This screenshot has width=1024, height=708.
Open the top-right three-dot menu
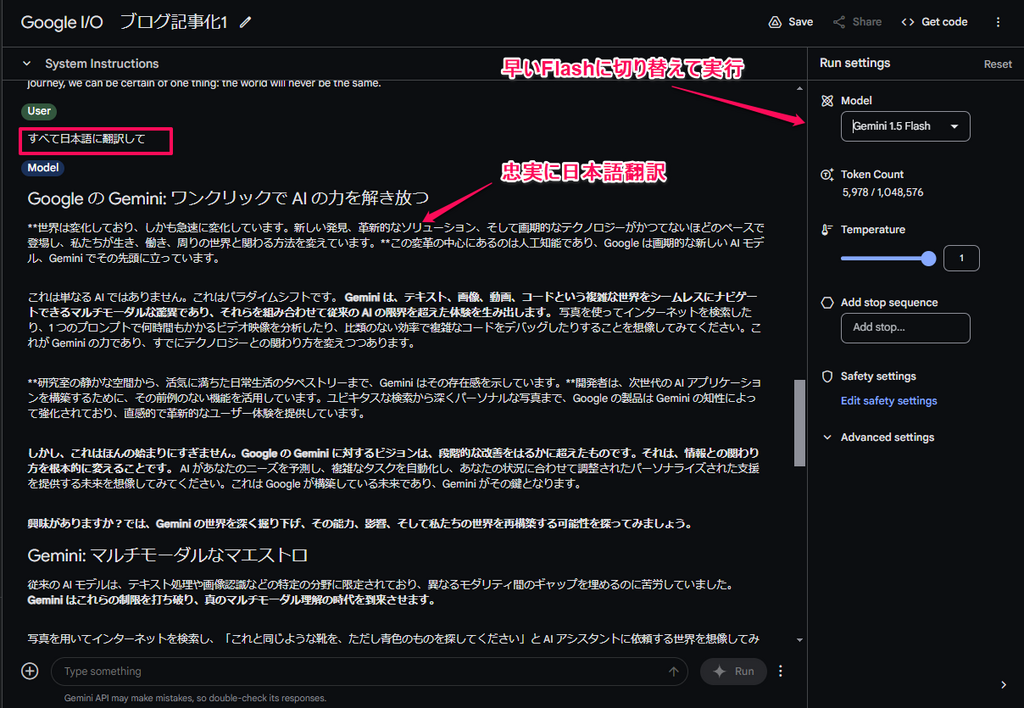[x=998, y=22]
